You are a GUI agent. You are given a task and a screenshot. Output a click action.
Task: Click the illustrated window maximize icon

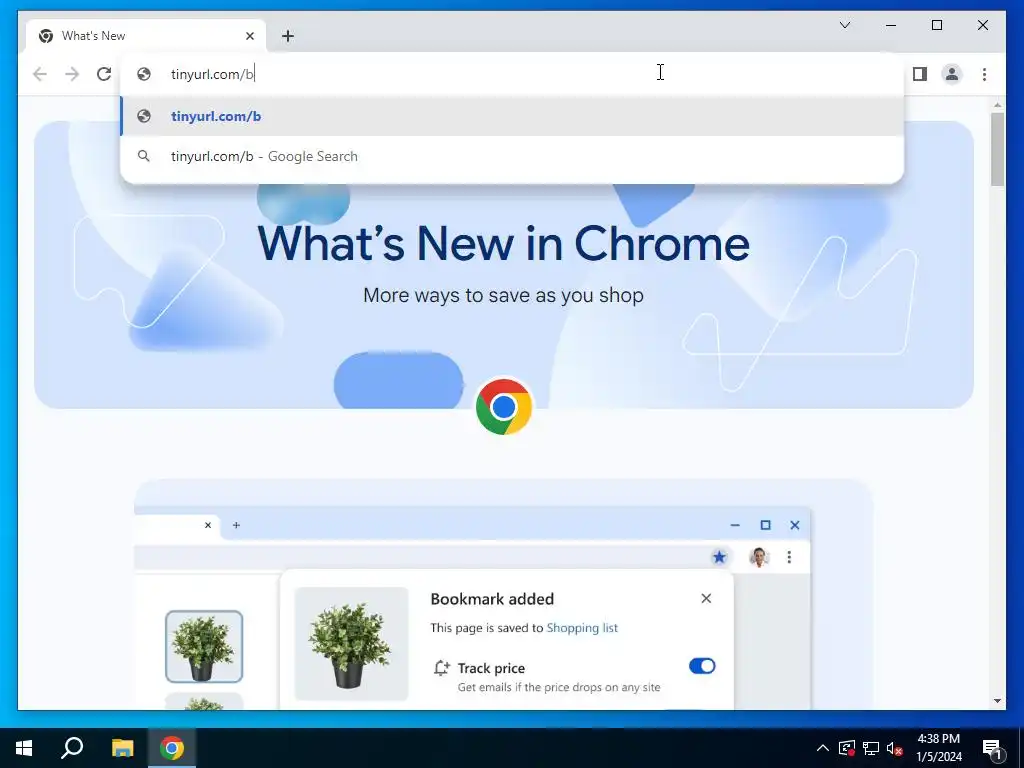tap(765, 525)
